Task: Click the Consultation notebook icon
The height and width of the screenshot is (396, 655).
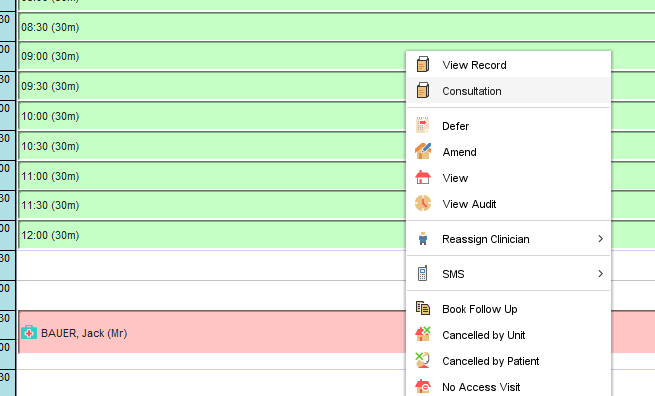Action: [423, 91]
